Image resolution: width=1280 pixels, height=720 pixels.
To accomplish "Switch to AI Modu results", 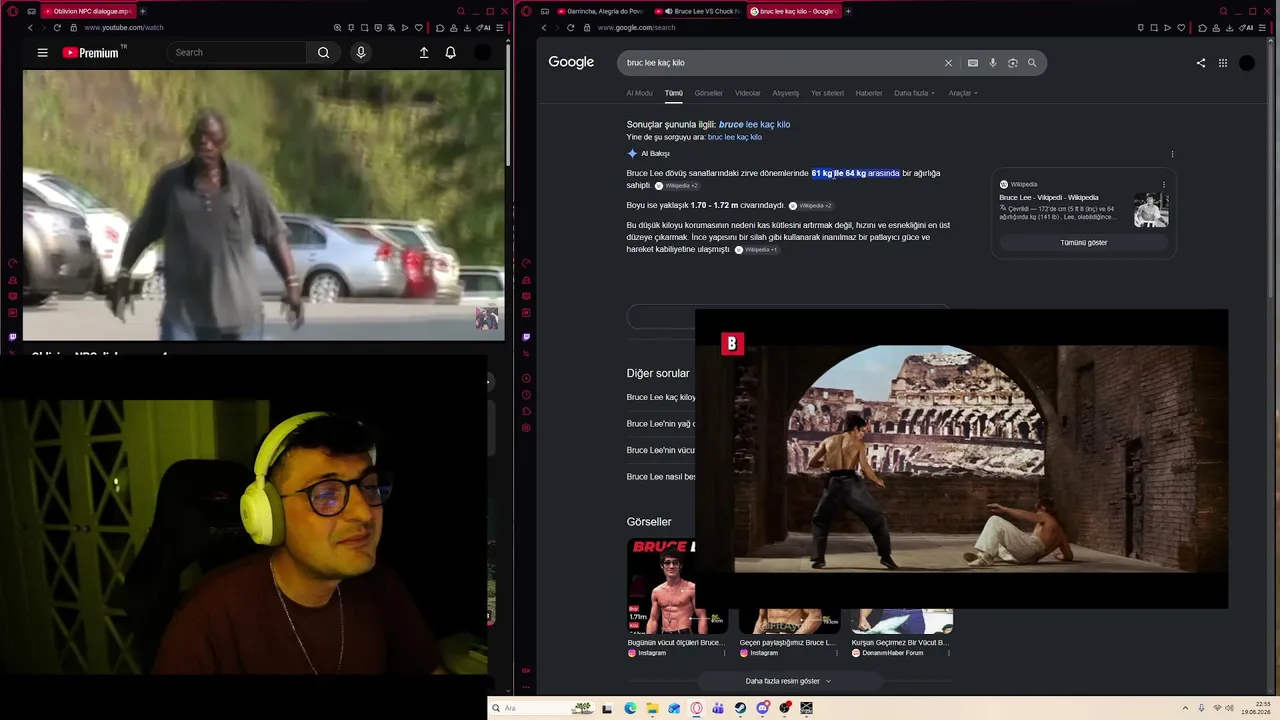I will [x=639, y=93].
